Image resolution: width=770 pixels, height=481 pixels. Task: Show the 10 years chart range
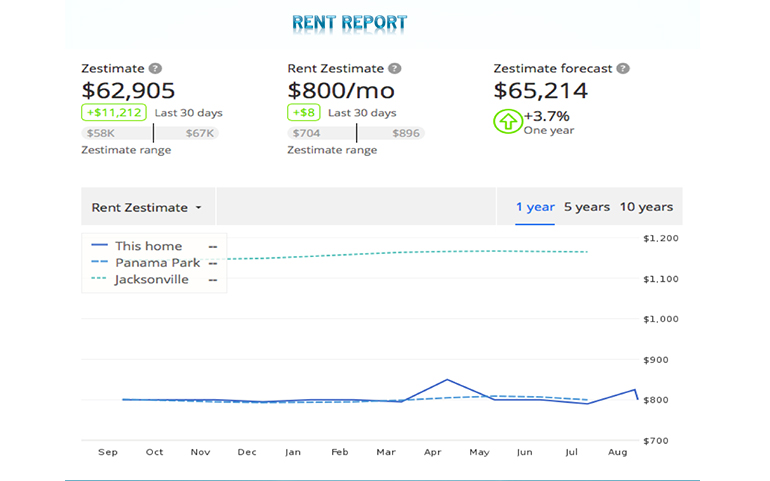tap(646, 207)
